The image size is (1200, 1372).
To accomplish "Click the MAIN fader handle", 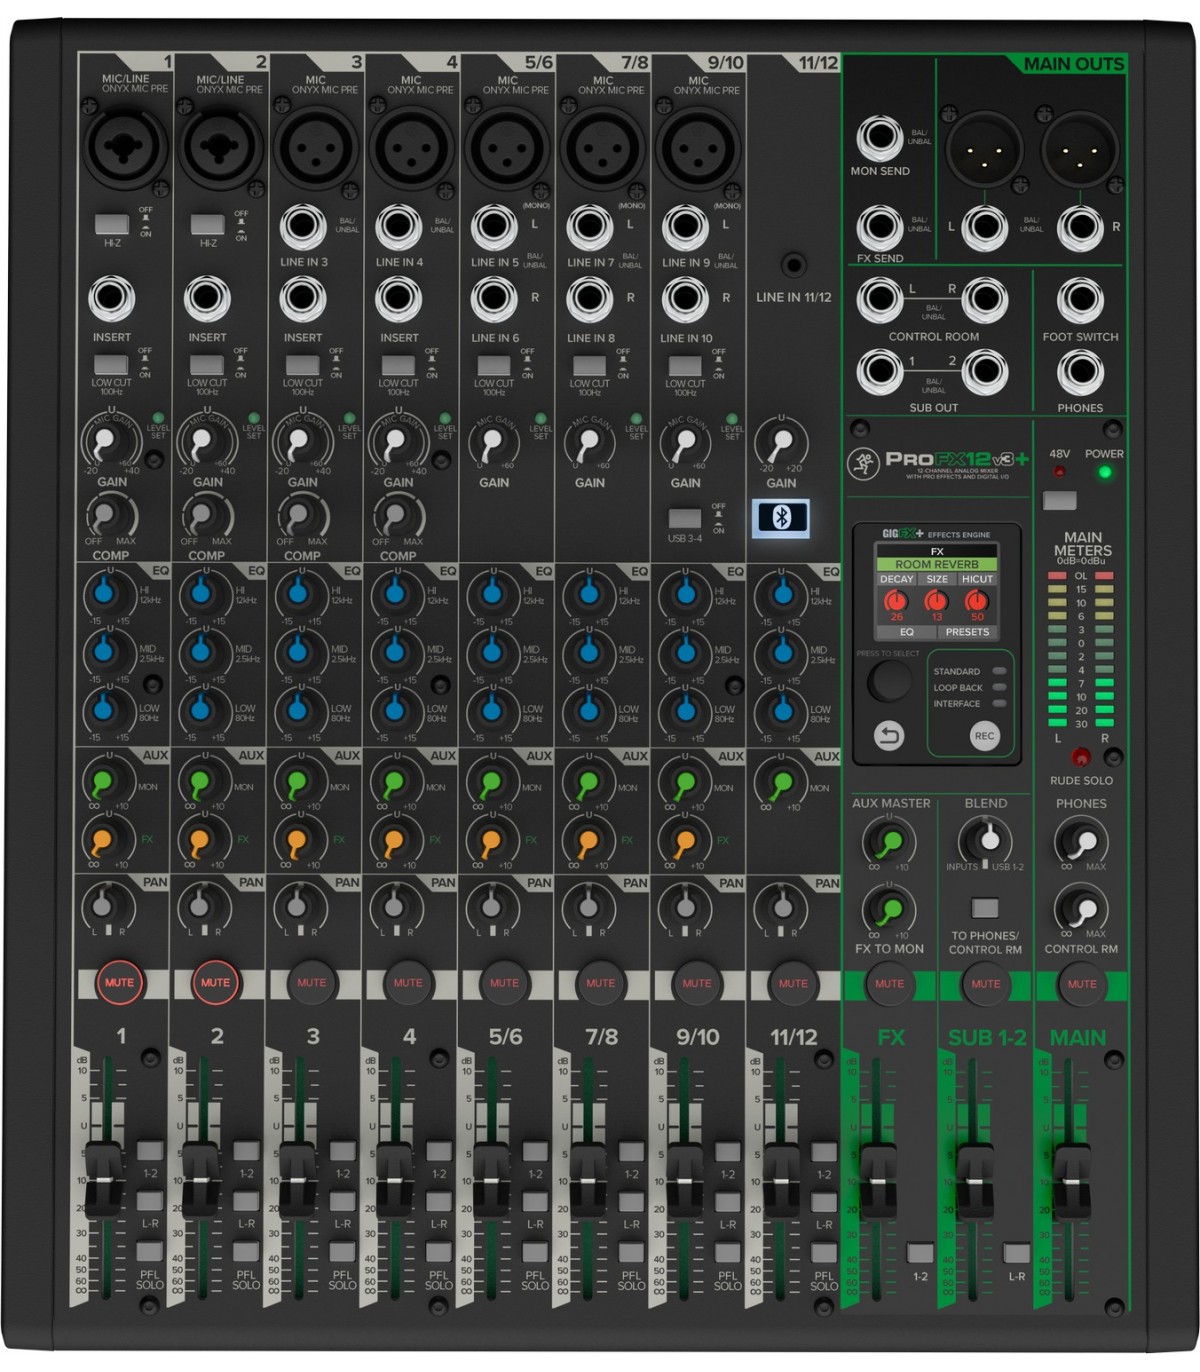I will click(1072, 1168).
